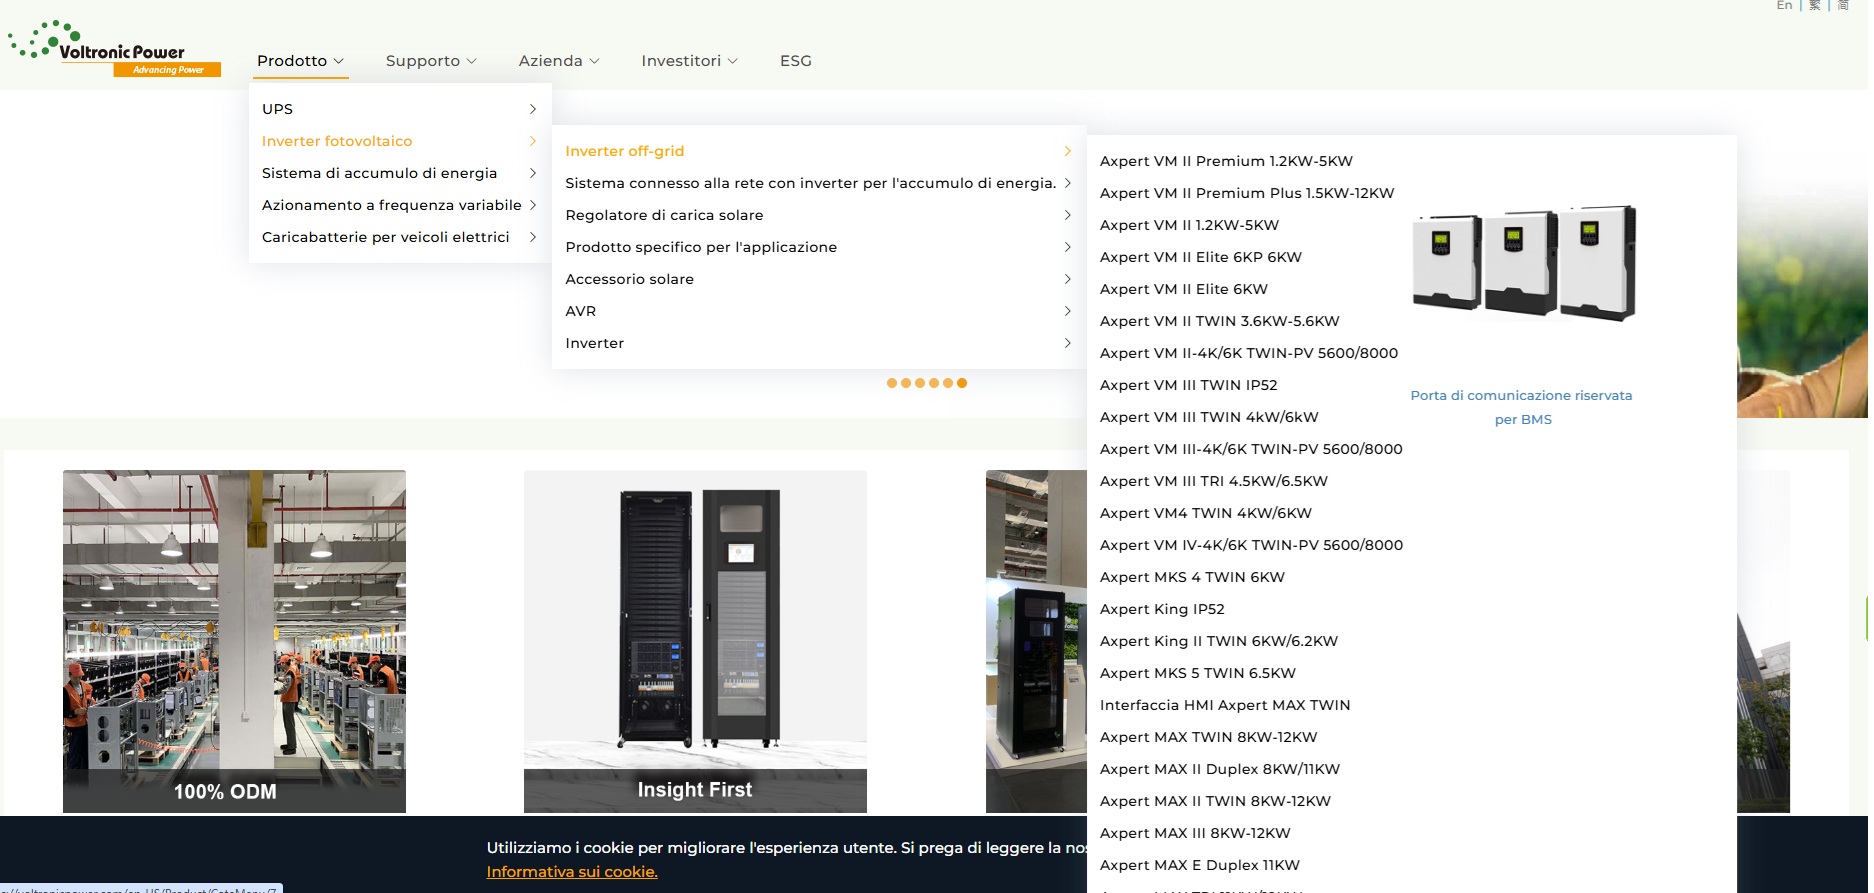Select Inverter fotovoltaico category
The image size is (1874, 893).
coord(337,141)
